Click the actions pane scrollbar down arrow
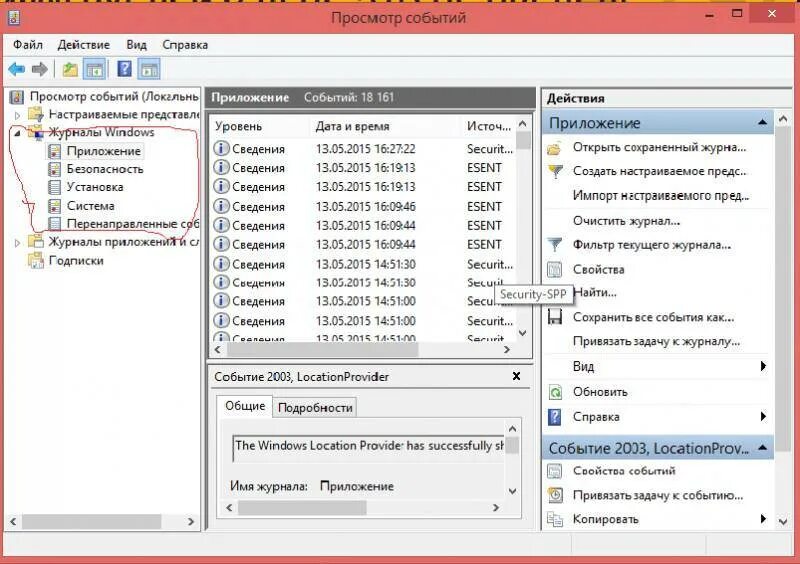Screen dimensions: 800x564 (x=784, y=522)
